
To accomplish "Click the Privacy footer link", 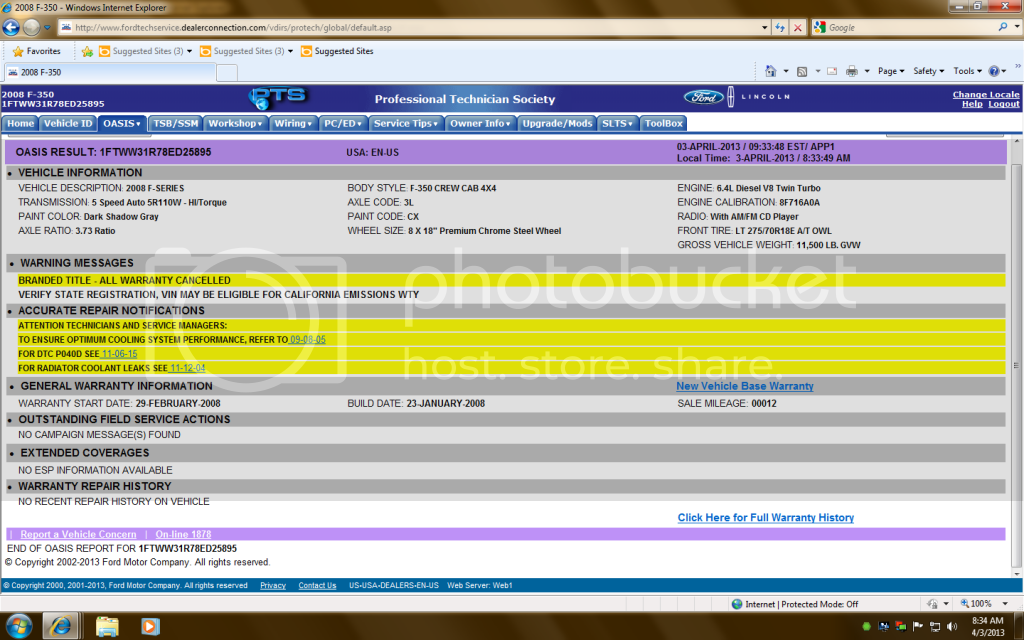I will pyautogui.click(x=273, y=586).
